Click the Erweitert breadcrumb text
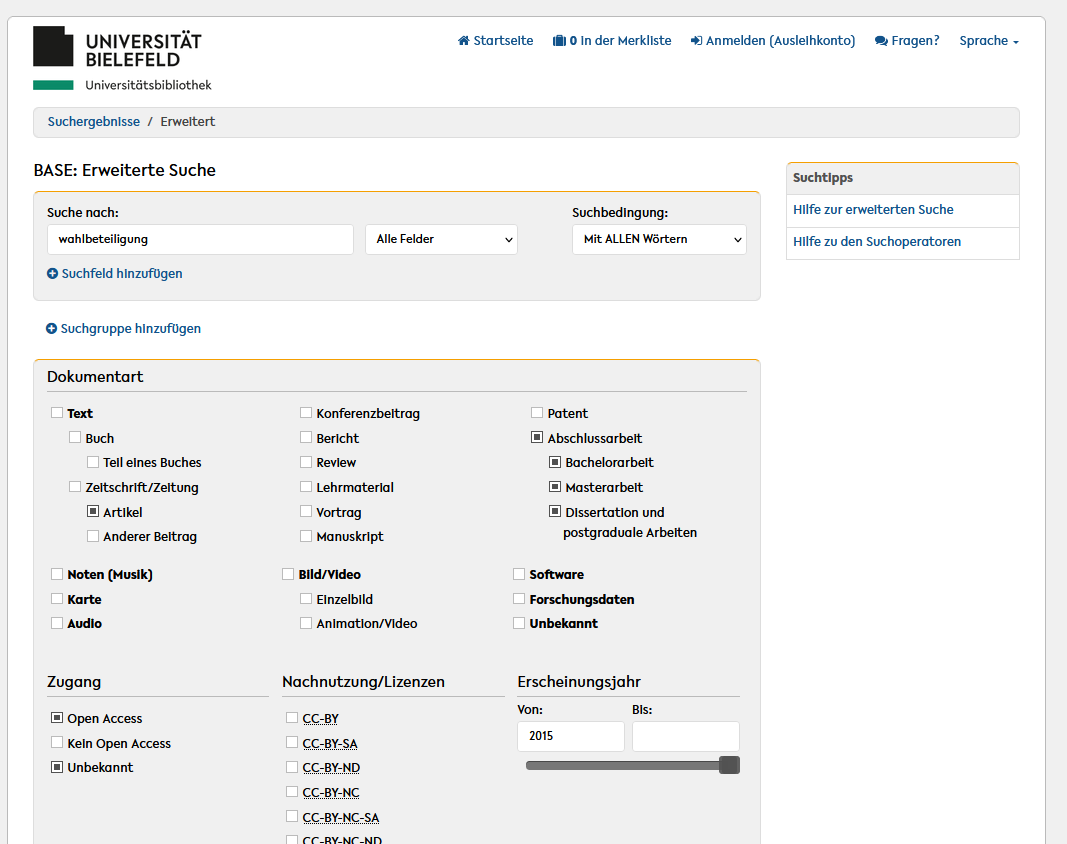Image resolution: width=1067 pixels, height=844 pixels. pos(188,122)
